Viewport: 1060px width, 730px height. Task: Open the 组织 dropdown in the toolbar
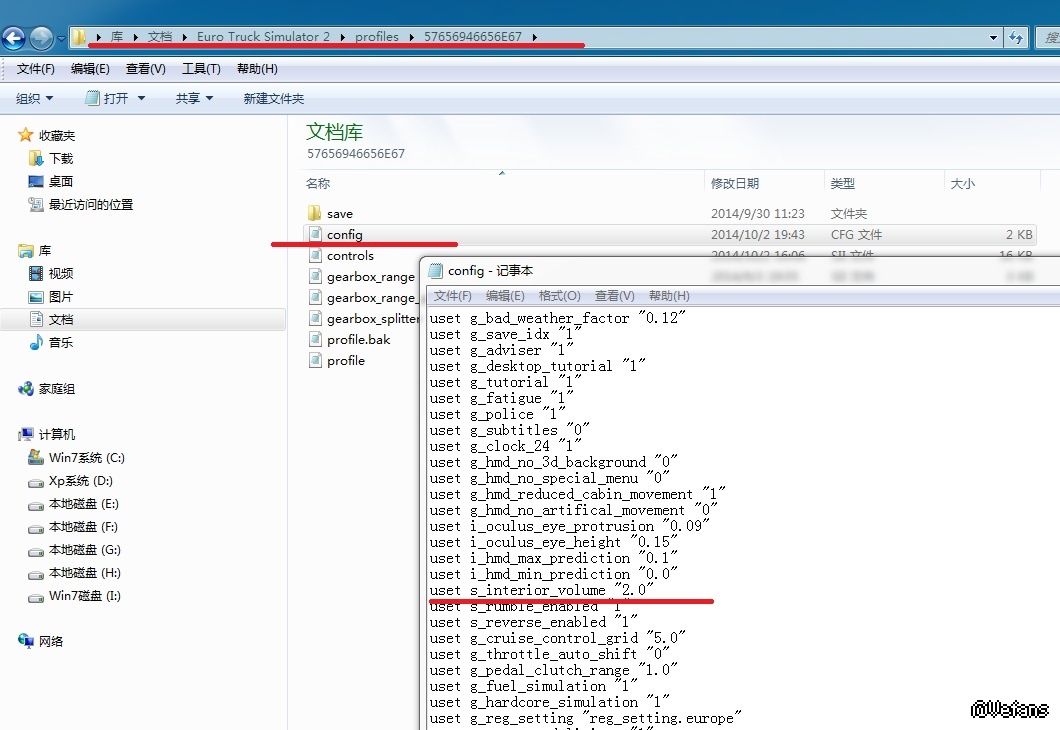point(34,99)
